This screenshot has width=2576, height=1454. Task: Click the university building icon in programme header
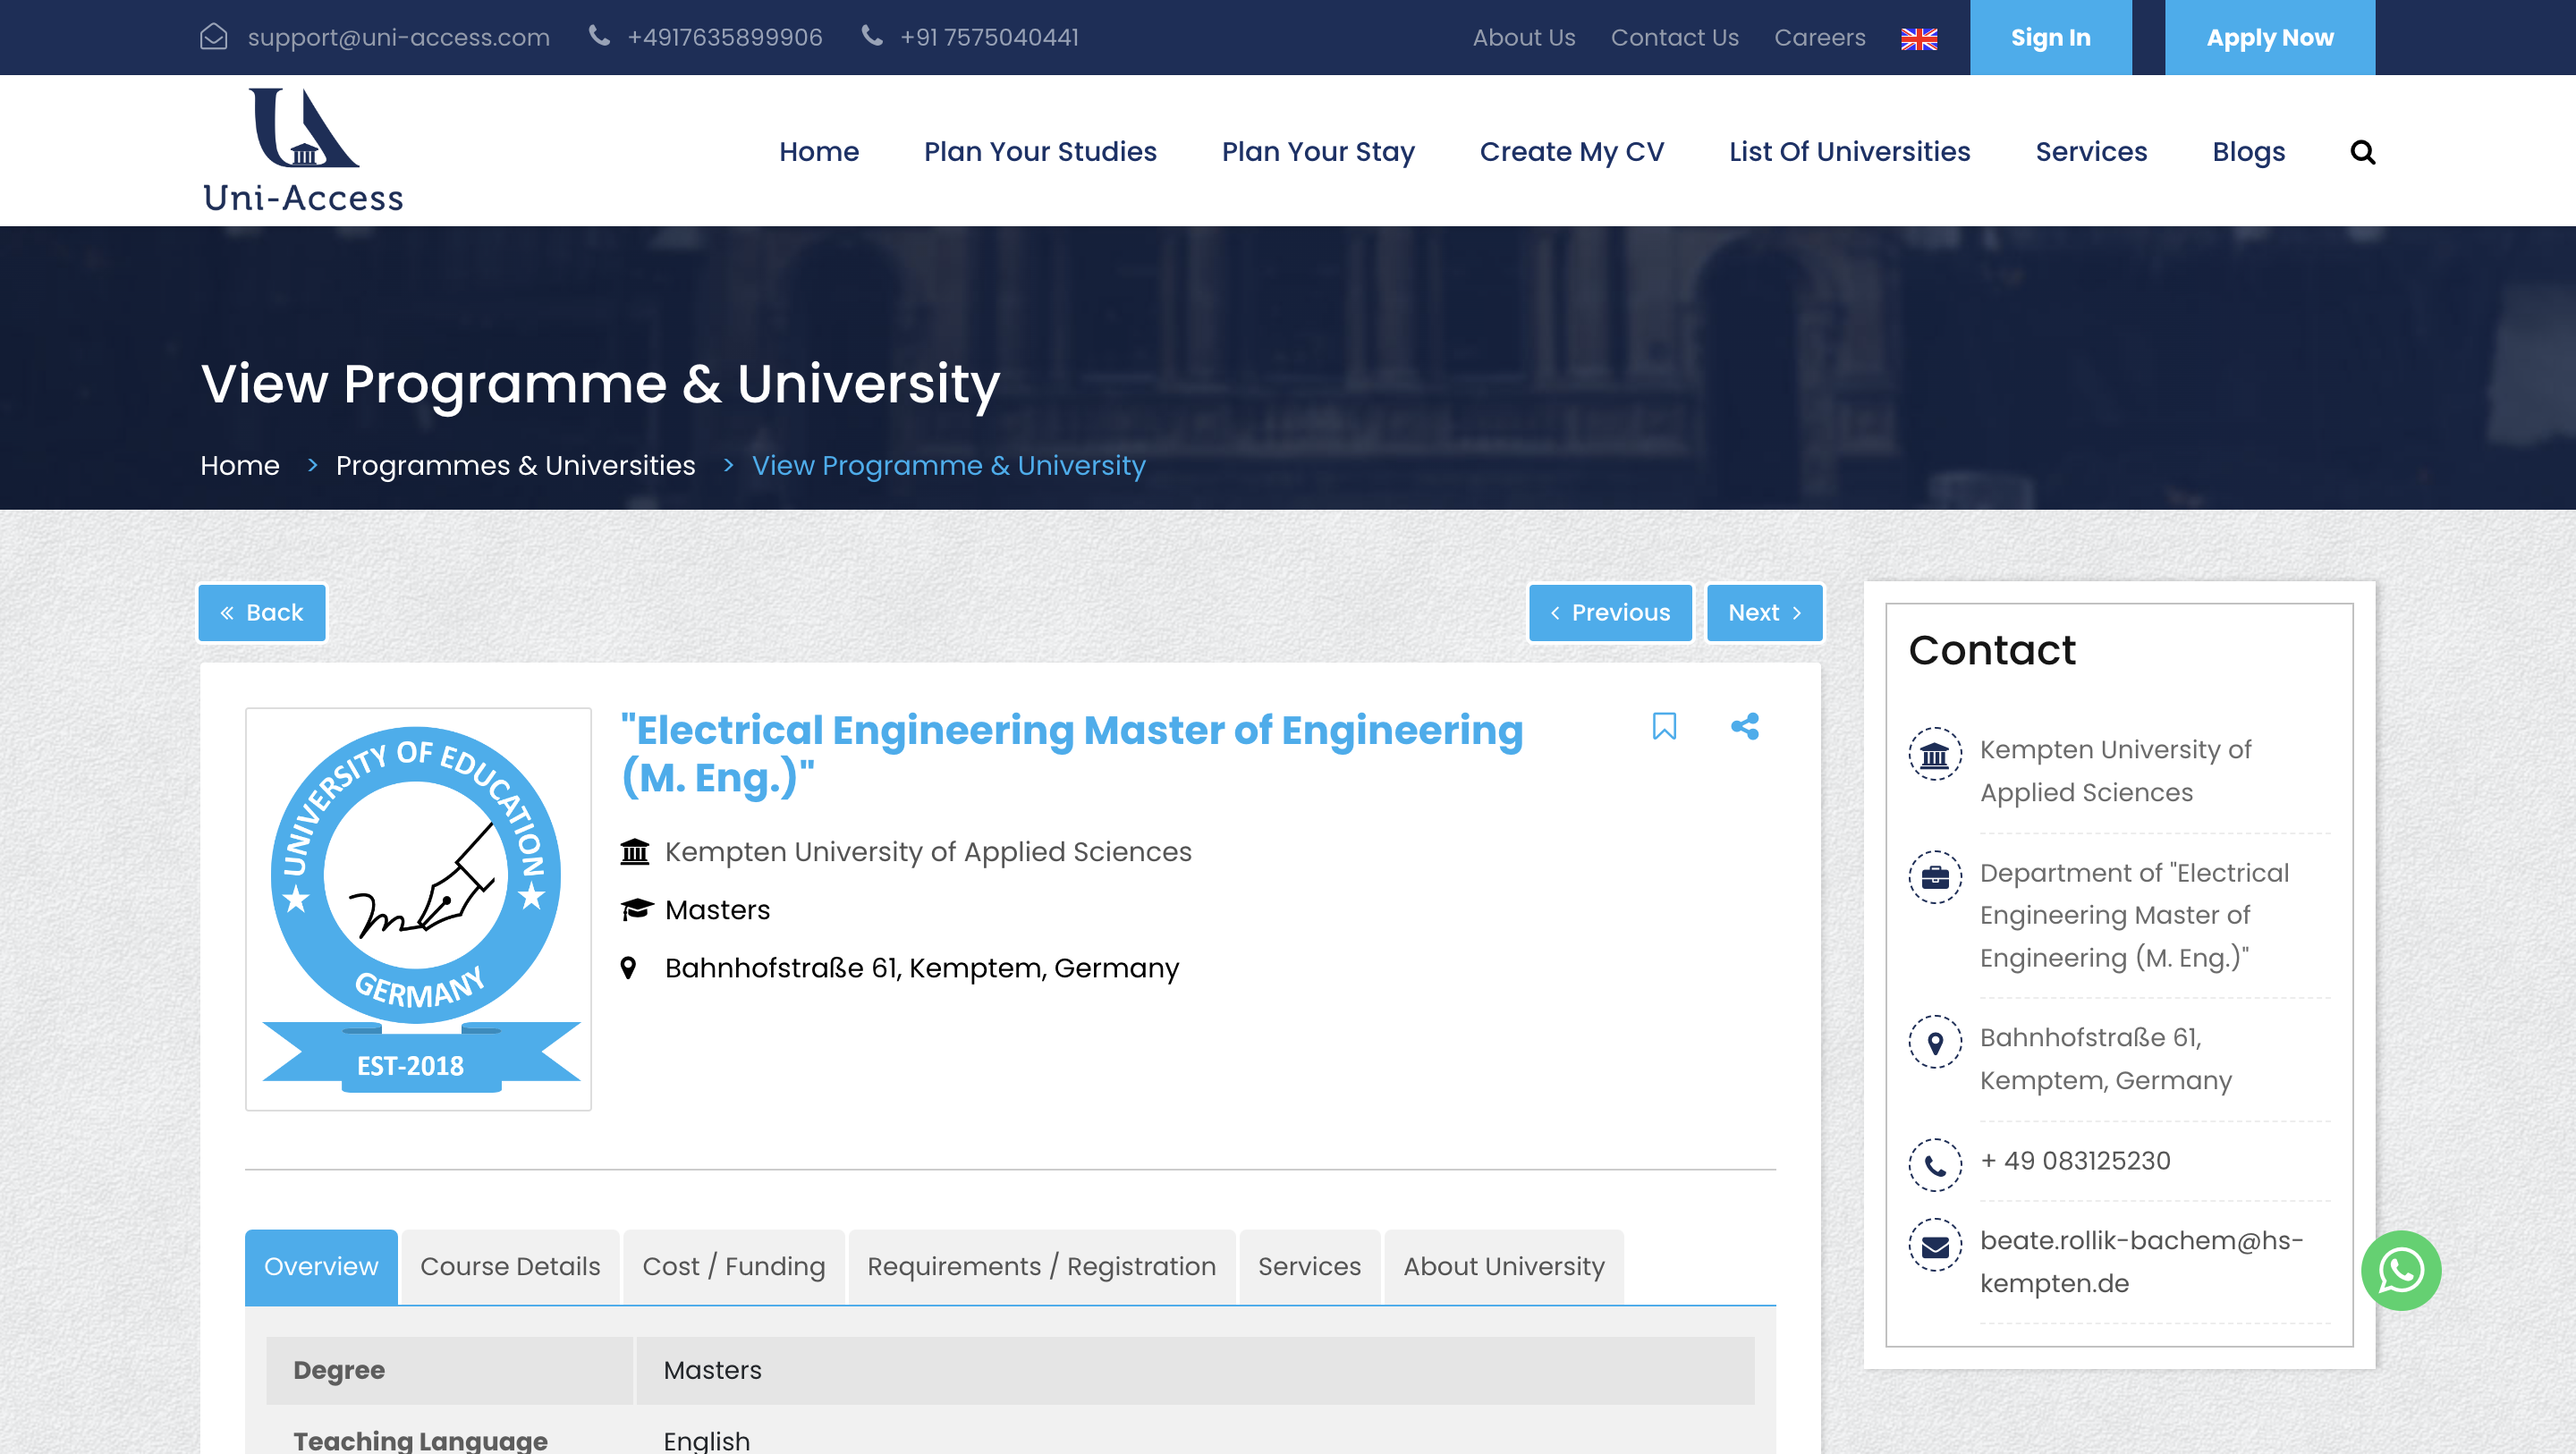pyautogui.click(x=635, y=852)
